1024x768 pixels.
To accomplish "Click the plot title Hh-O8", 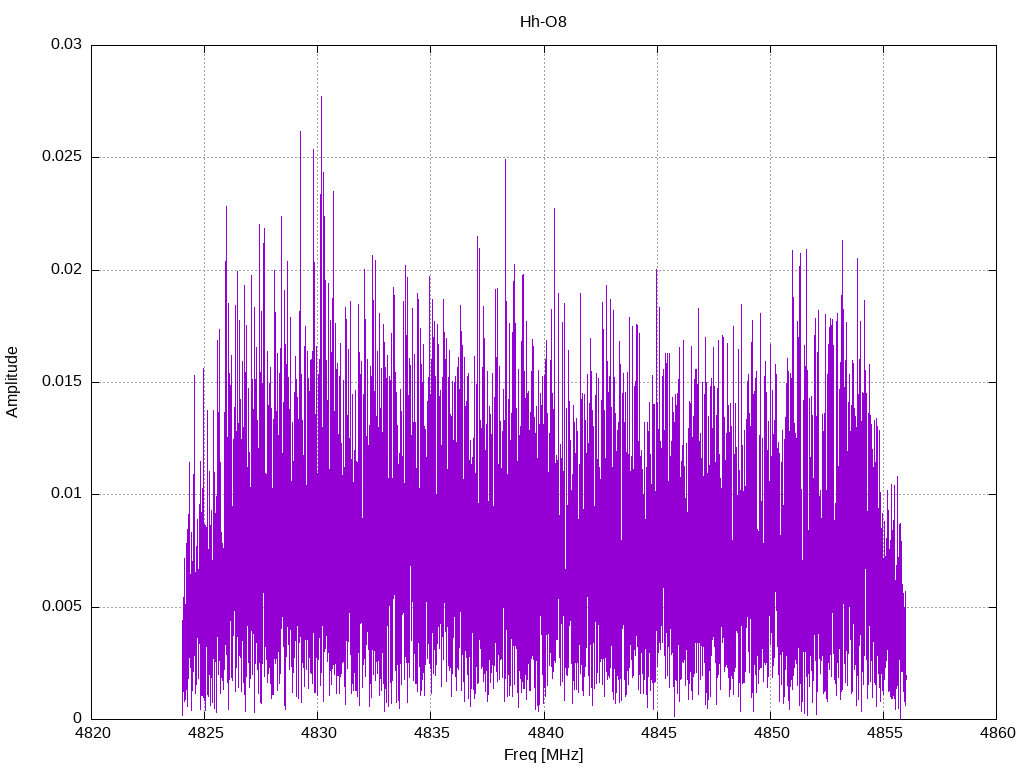I will pyautogui.click(x=543, y=22).
